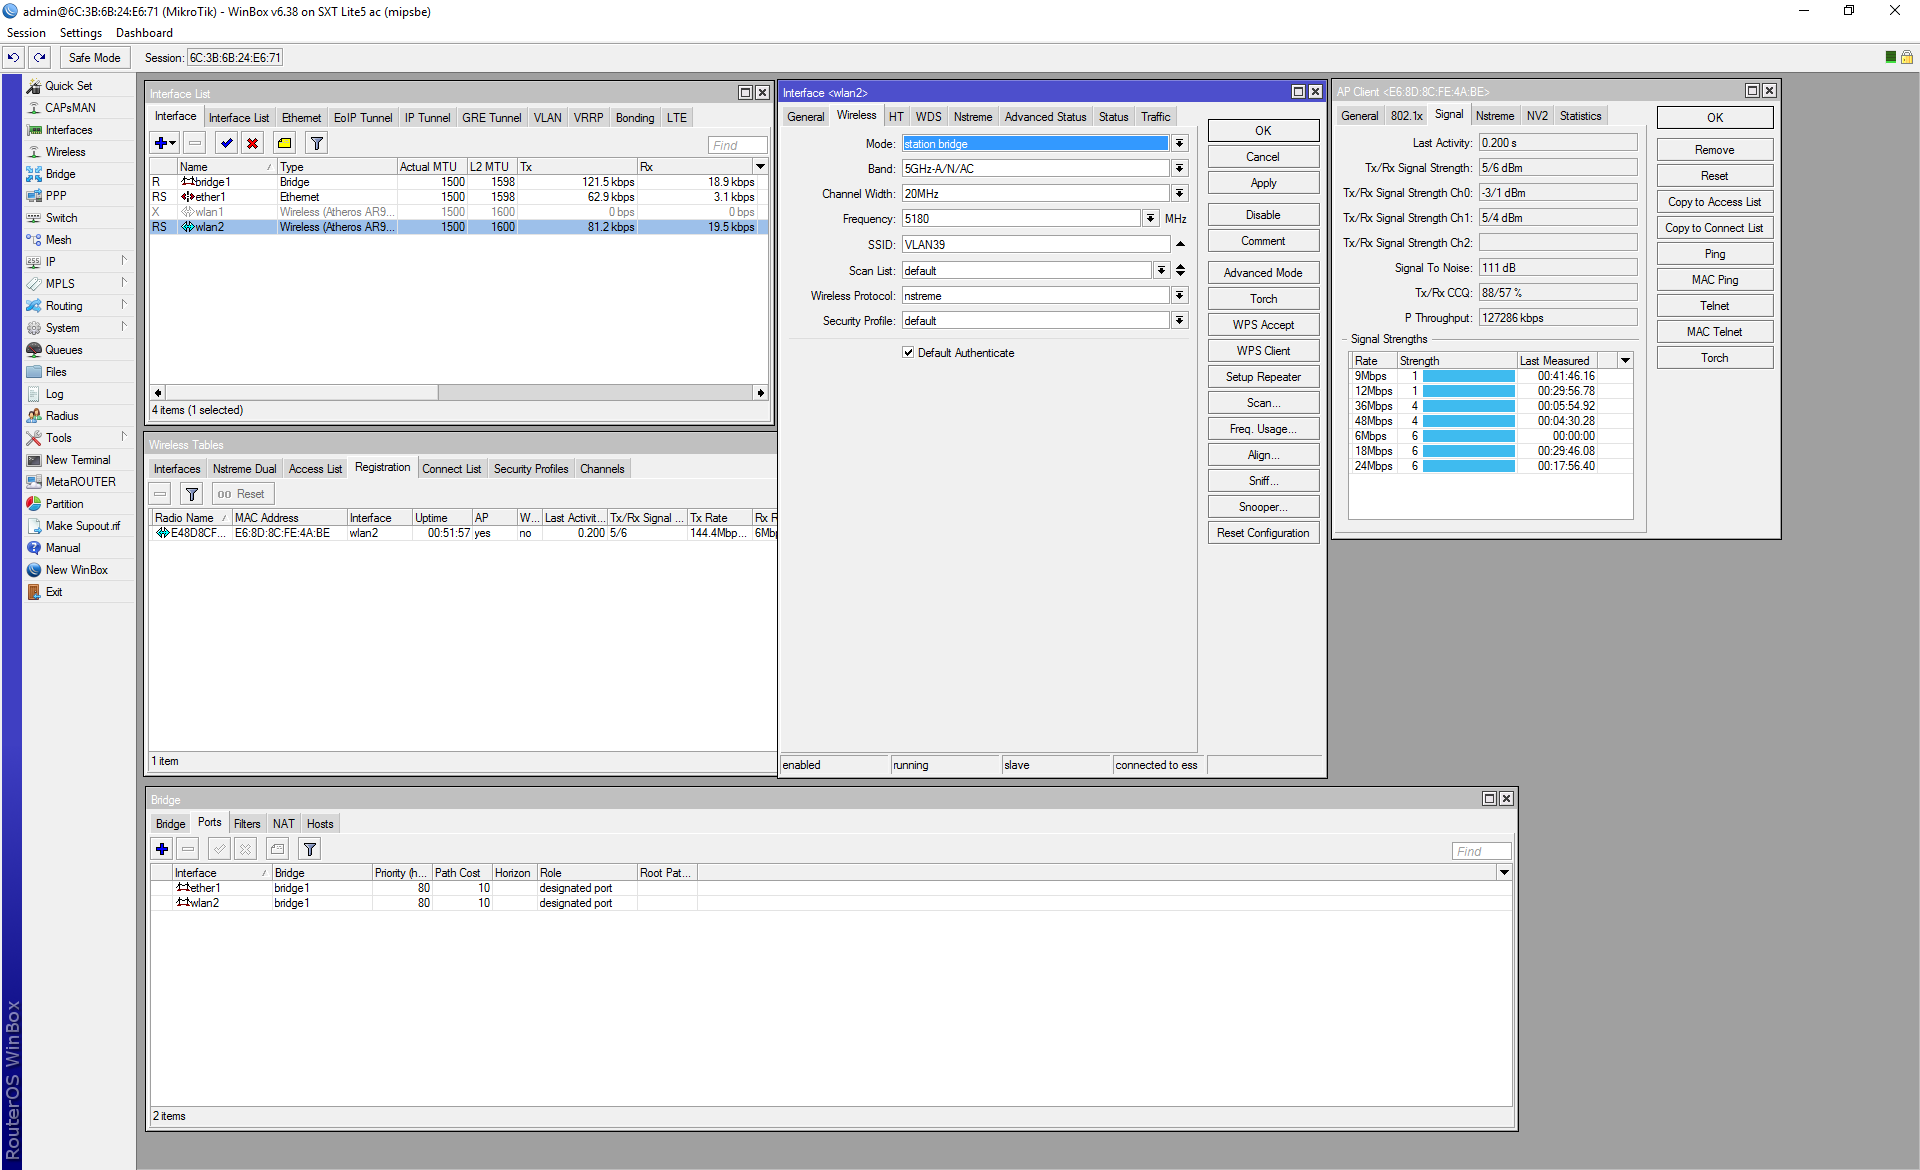Open the Band dropdown showing 5GHz-A/N/AC

coord(1180,169)
